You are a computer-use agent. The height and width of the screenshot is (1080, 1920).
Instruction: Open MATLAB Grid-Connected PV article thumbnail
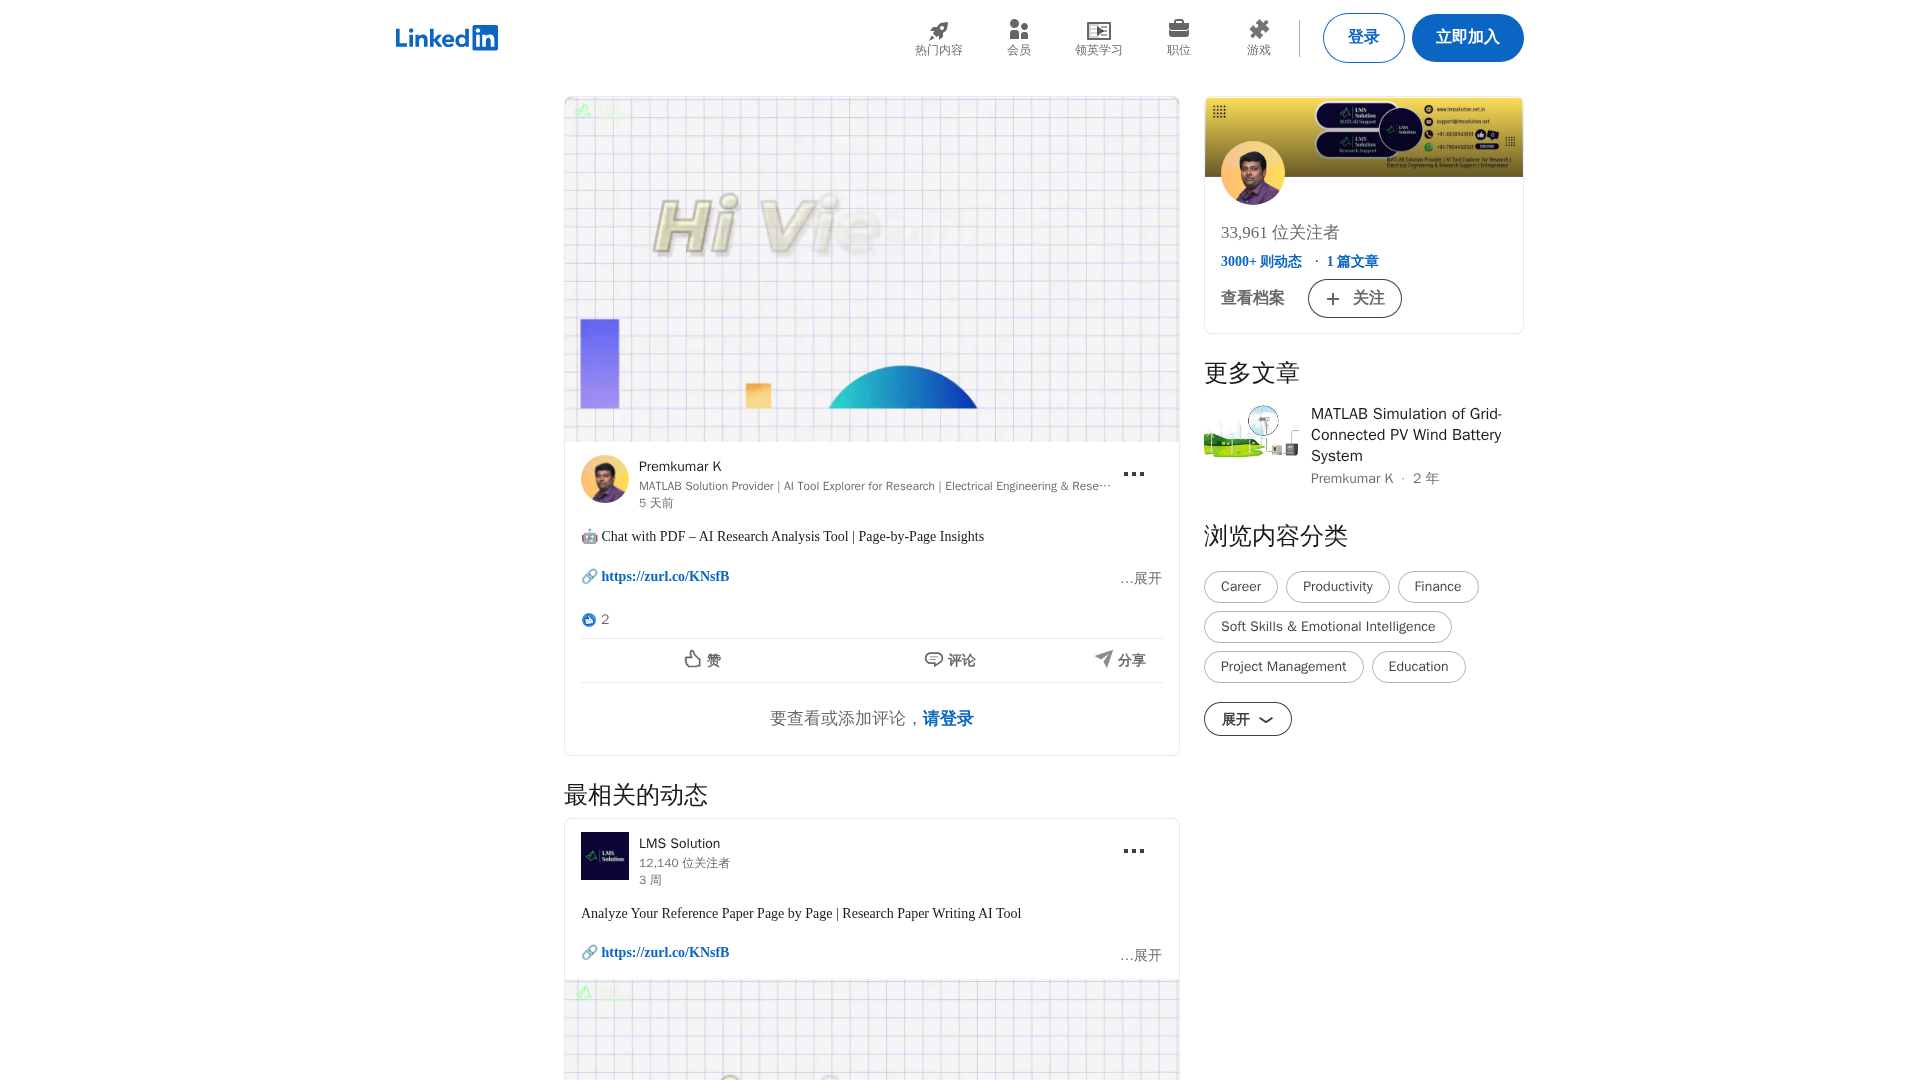point(1250,432)
